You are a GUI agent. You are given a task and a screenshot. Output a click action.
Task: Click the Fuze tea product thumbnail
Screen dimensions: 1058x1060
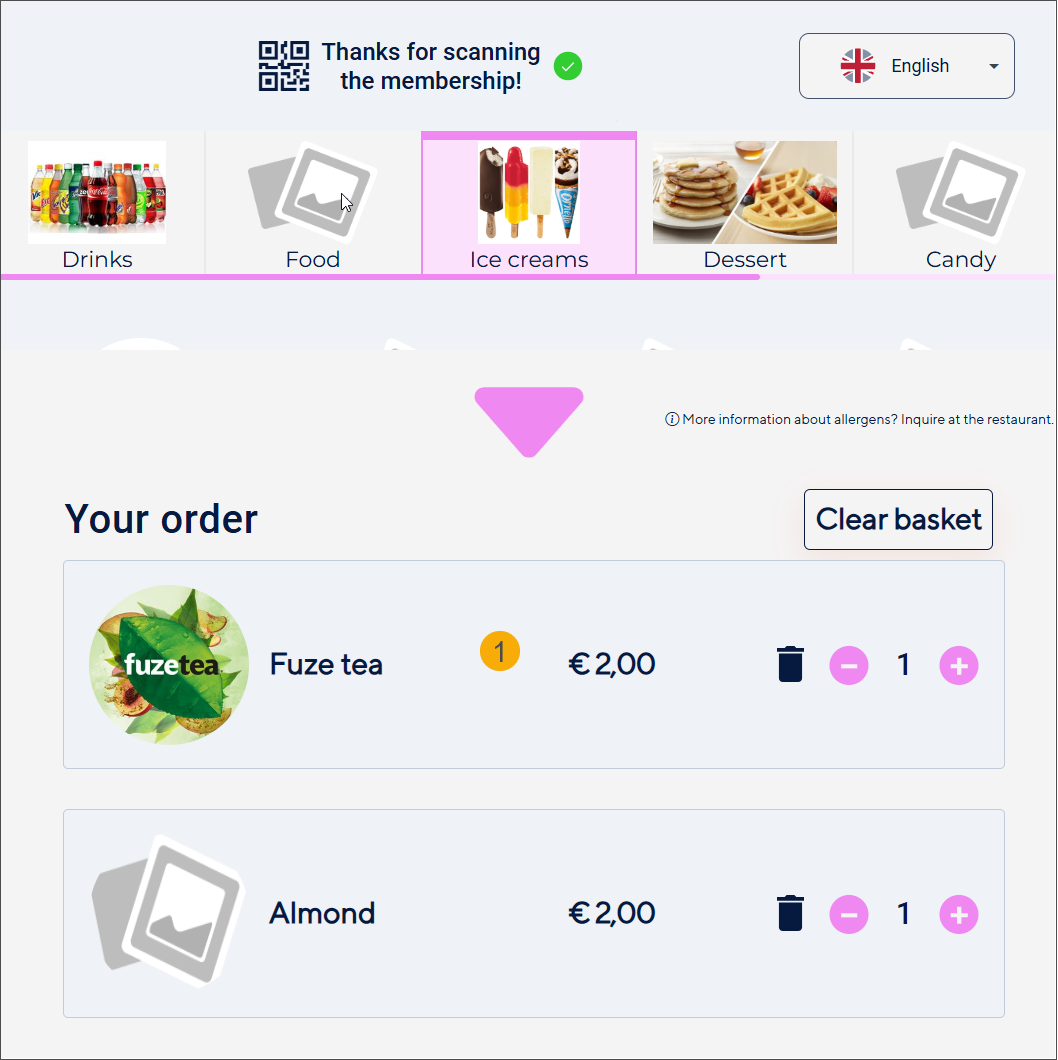click(x=168, y=664)
